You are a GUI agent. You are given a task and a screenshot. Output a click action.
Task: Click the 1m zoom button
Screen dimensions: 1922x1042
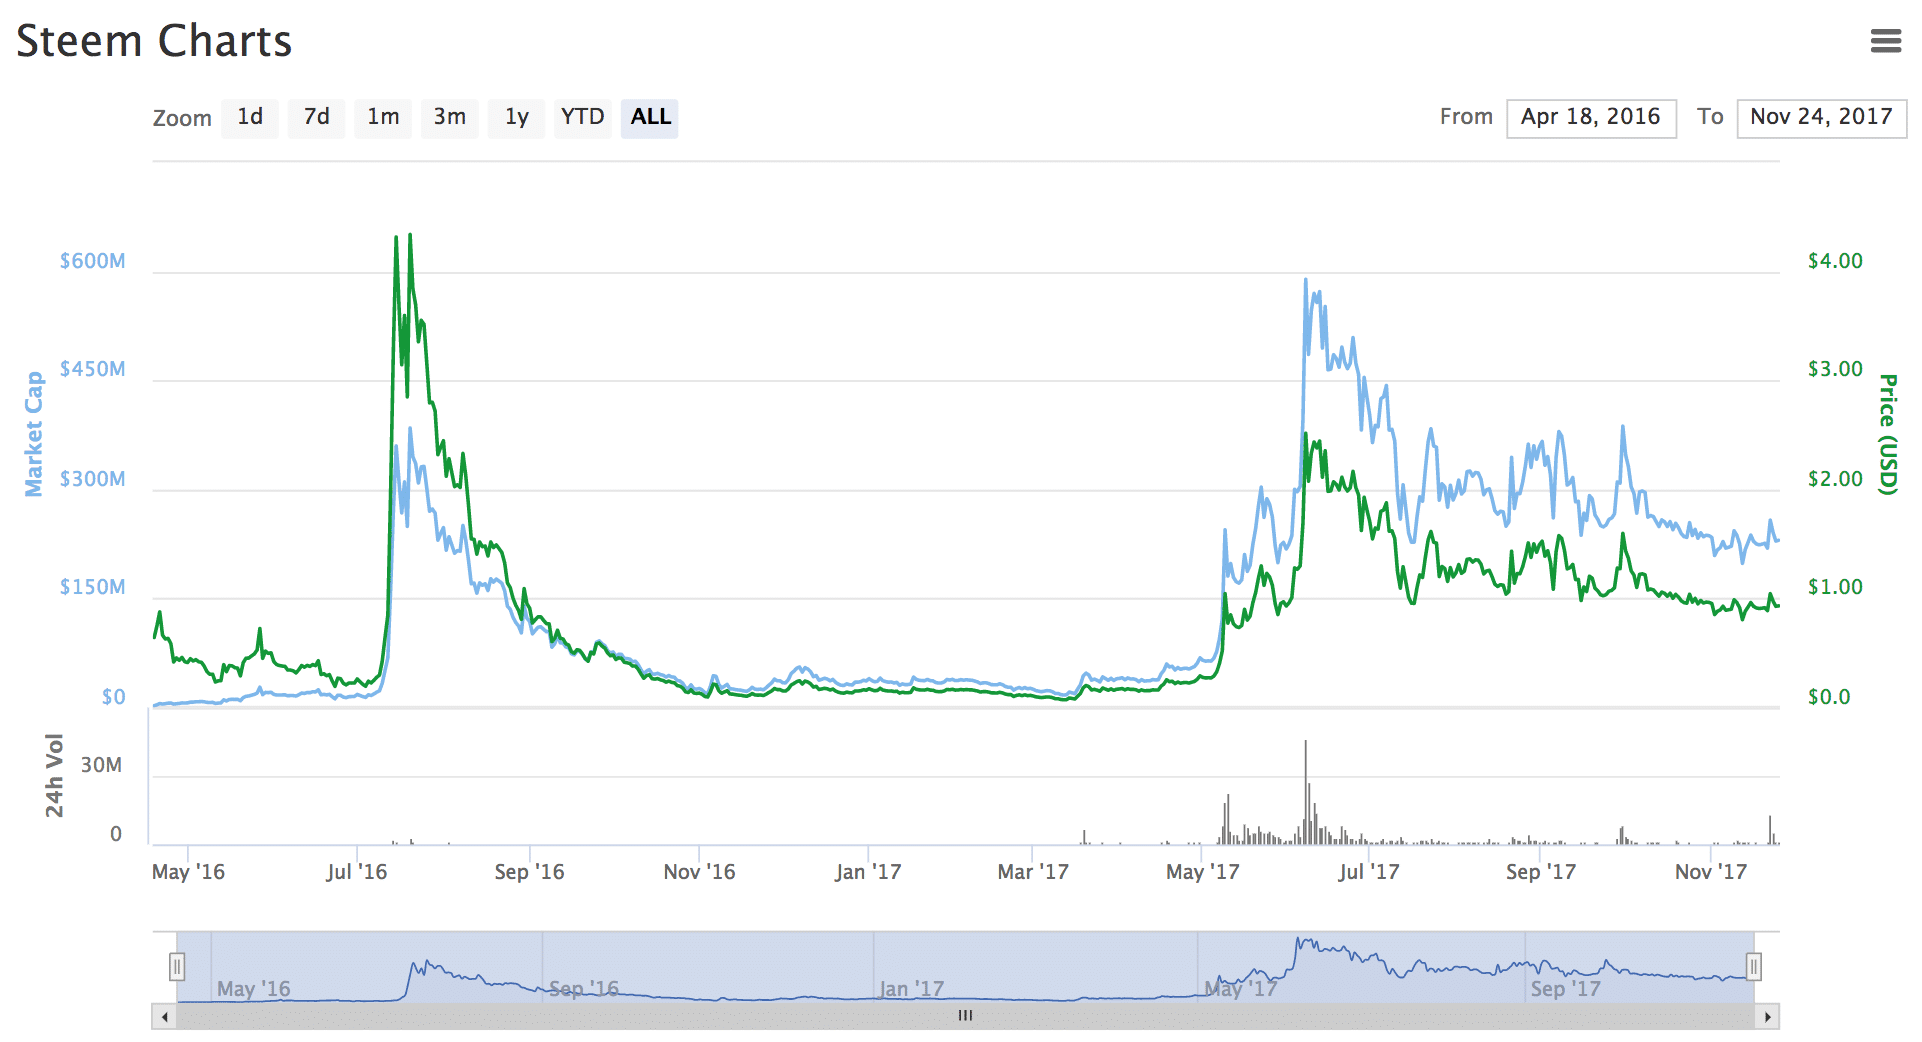point(383,117)
